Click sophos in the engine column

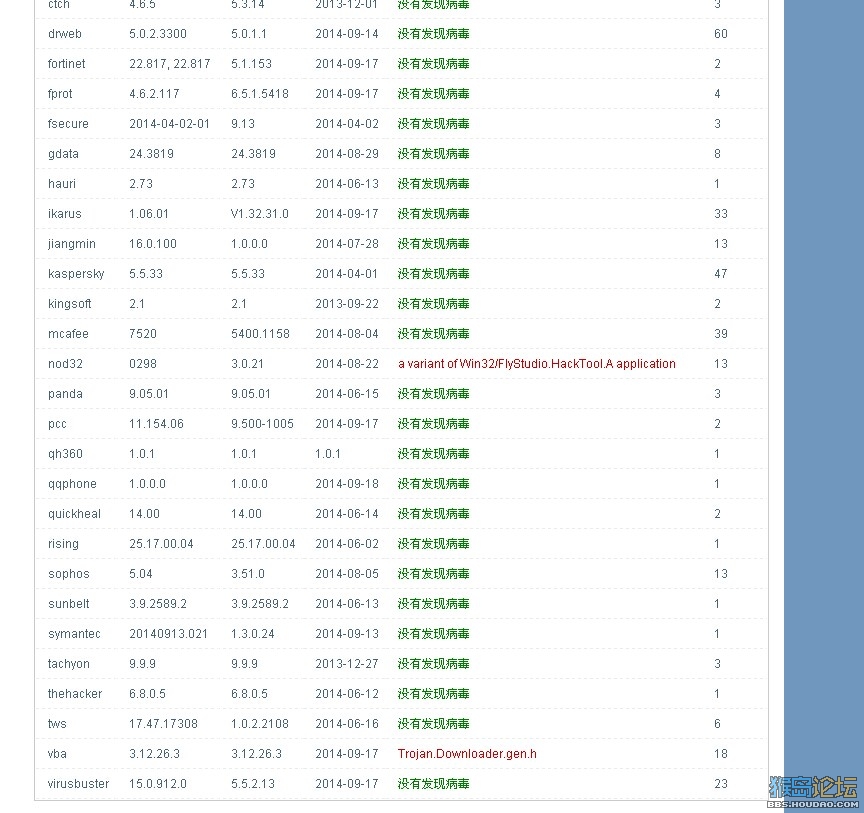[68, 574]
